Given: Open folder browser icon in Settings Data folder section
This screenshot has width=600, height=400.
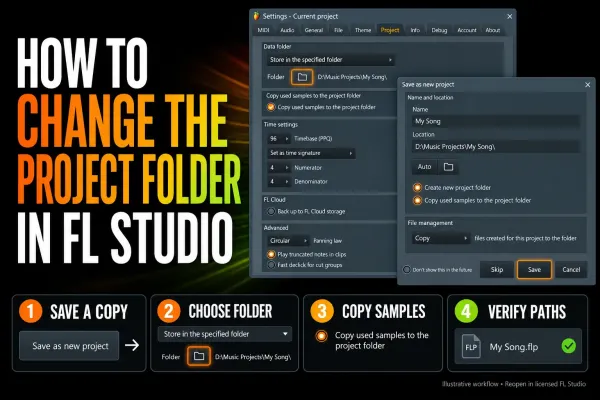Looking at the screenshot, I should [302, 77].
